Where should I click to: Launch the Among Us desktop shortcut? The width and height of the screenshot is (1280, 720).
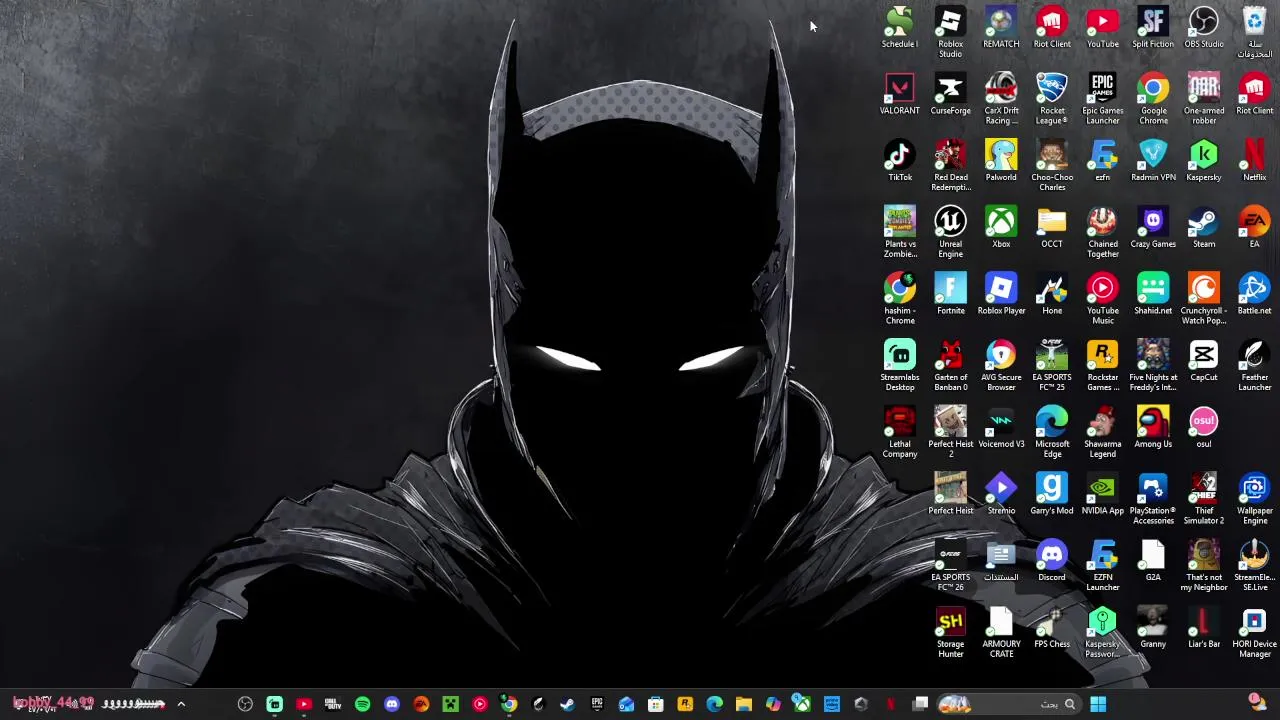(x=1153, y=428)
